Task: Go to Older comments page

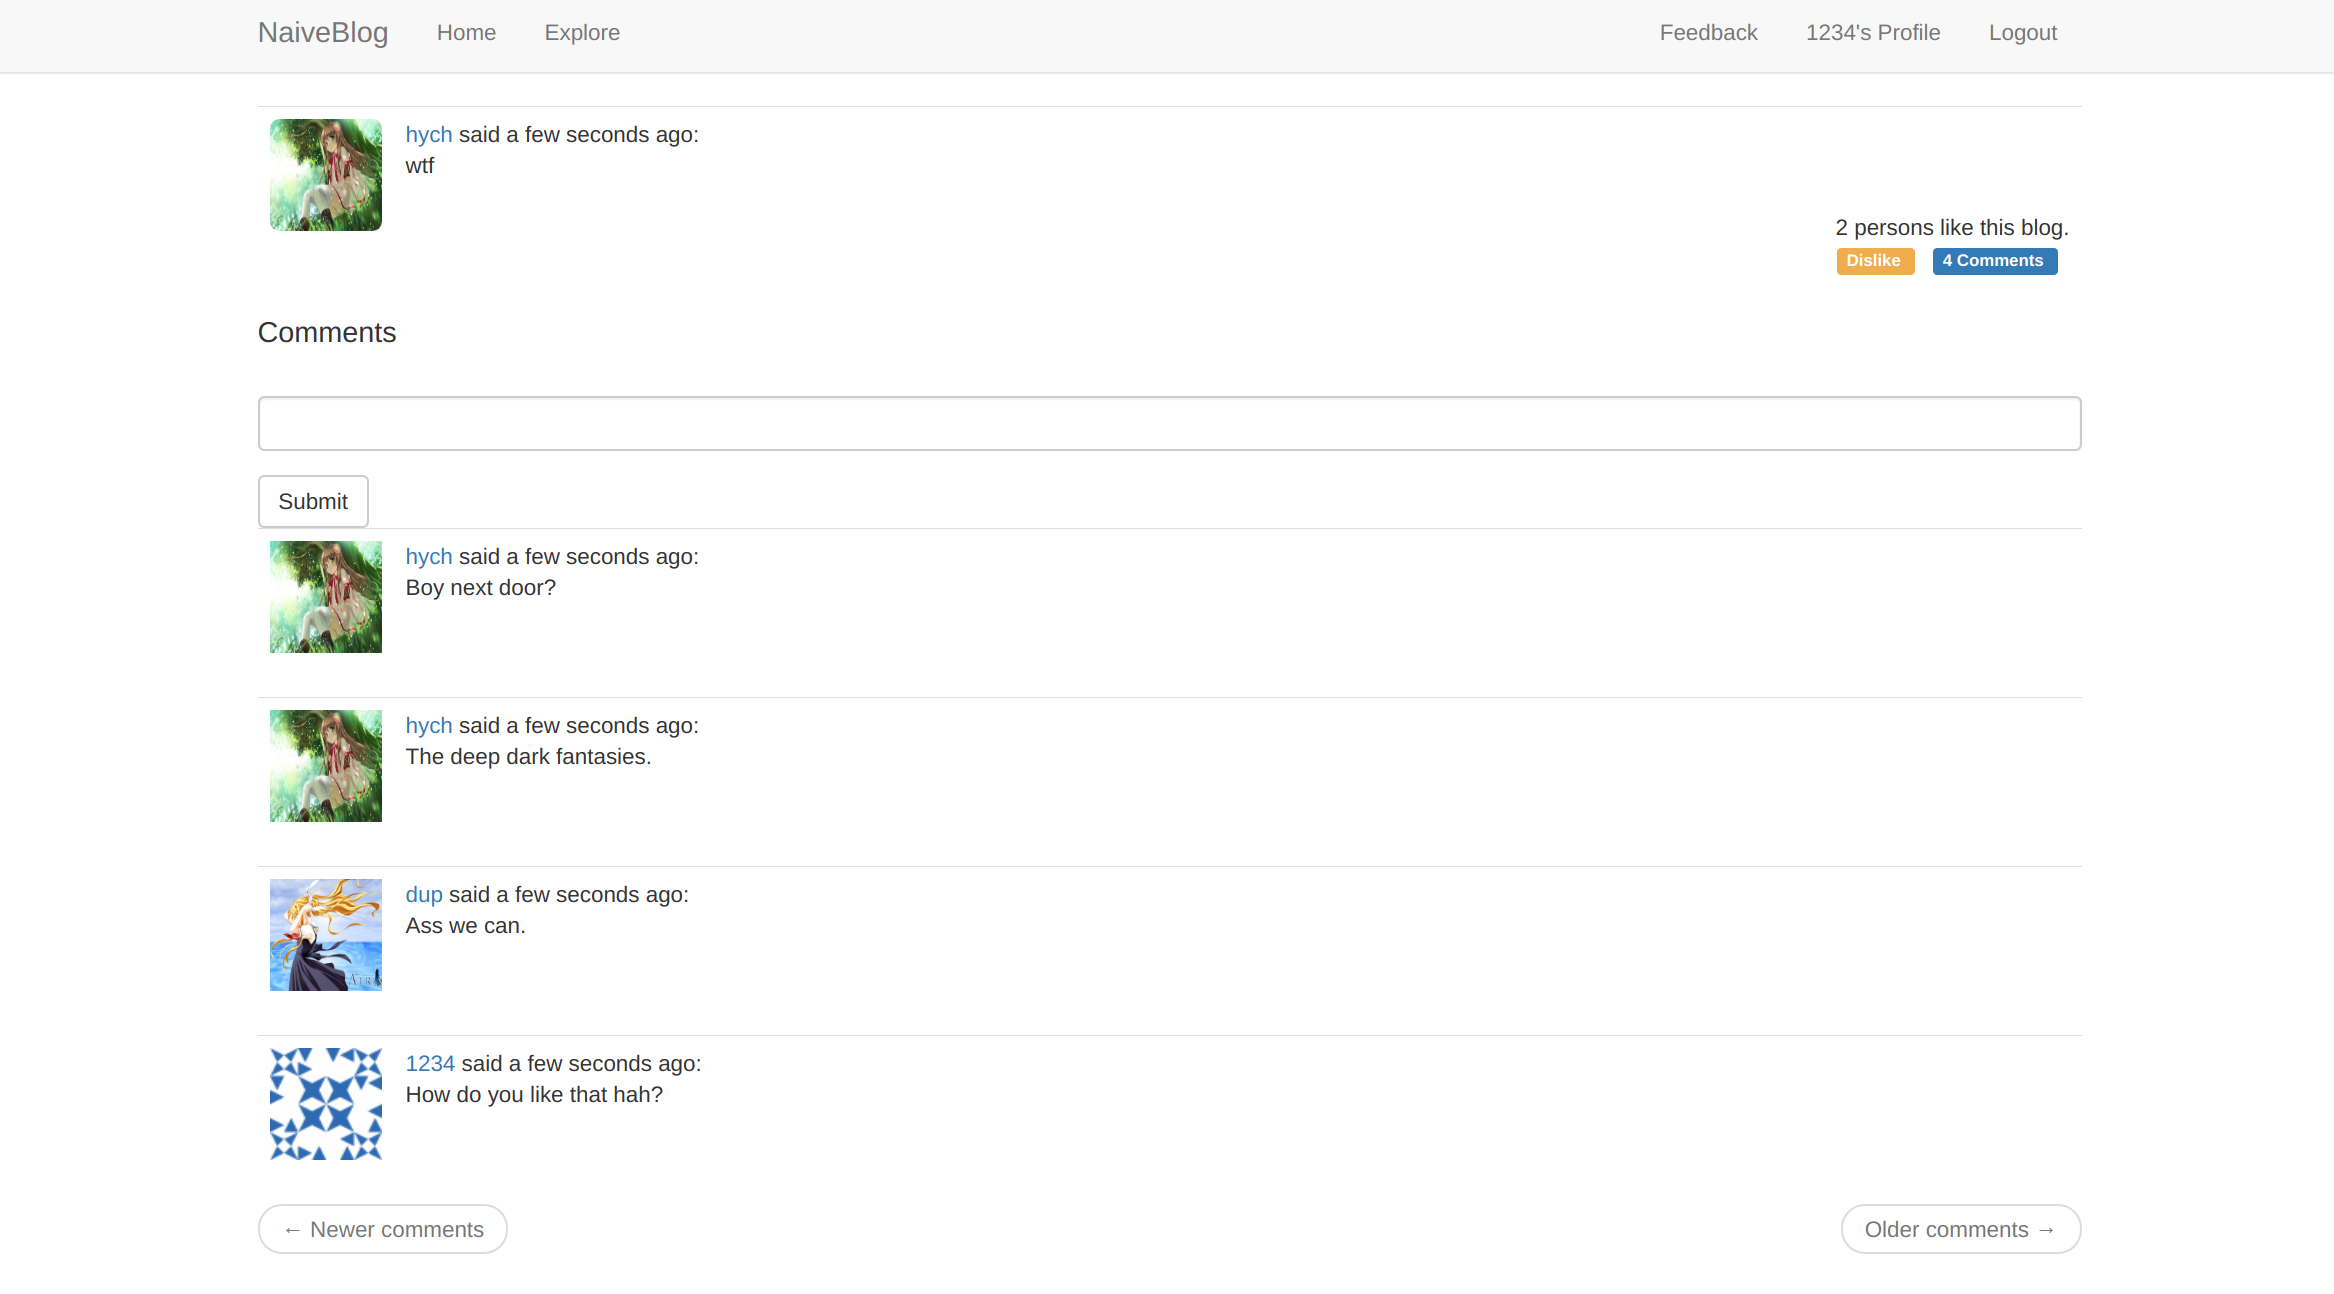Action: tap(1960, 1229)
